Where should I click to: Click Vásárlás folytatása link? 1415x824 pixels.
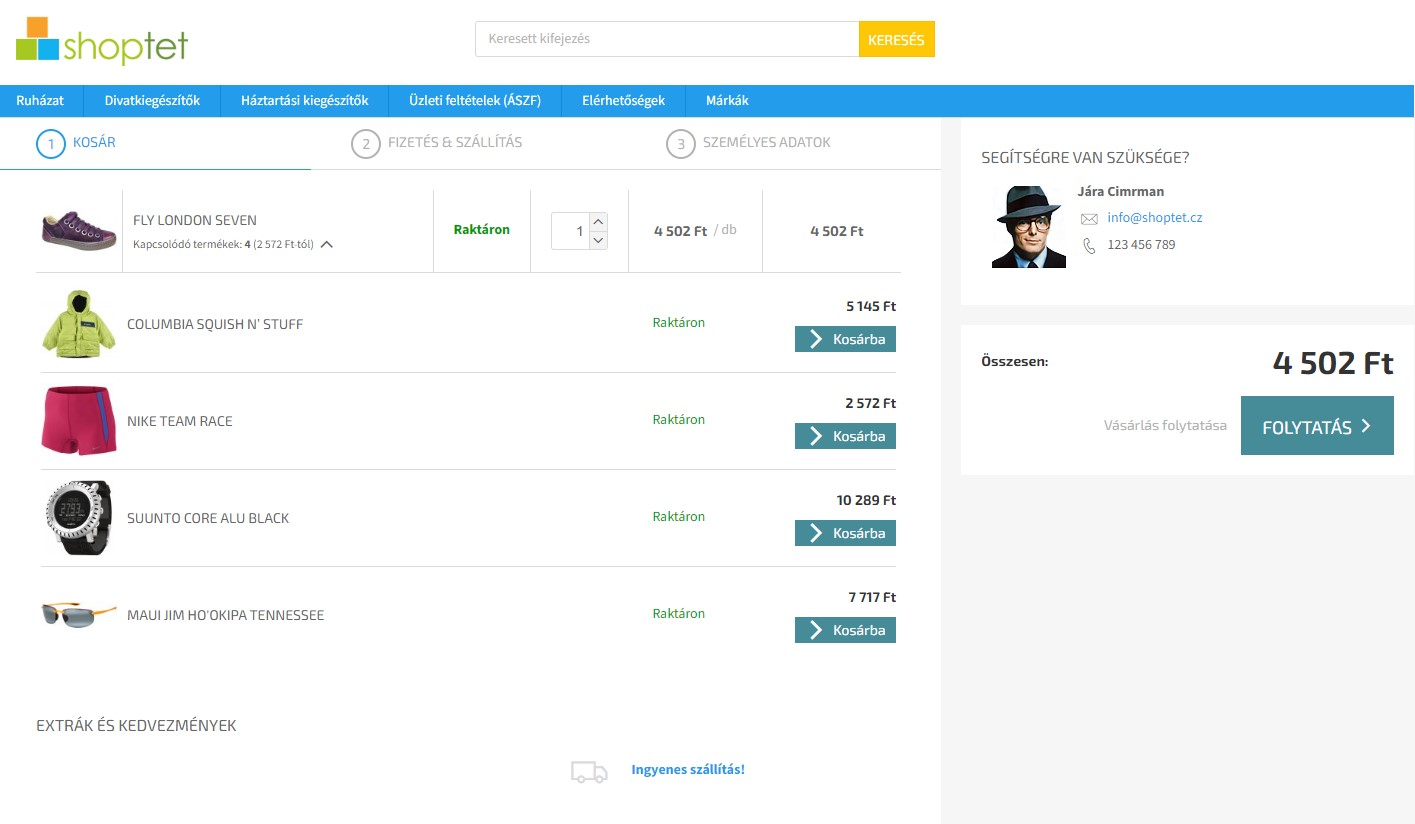[x=1165, y=426]
